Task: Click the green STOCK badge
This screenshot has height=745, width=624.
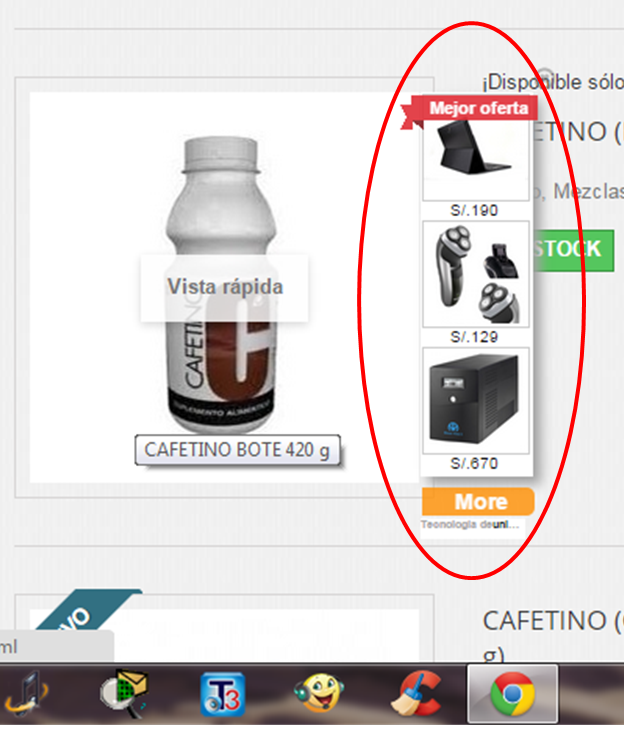Action: 574,250
